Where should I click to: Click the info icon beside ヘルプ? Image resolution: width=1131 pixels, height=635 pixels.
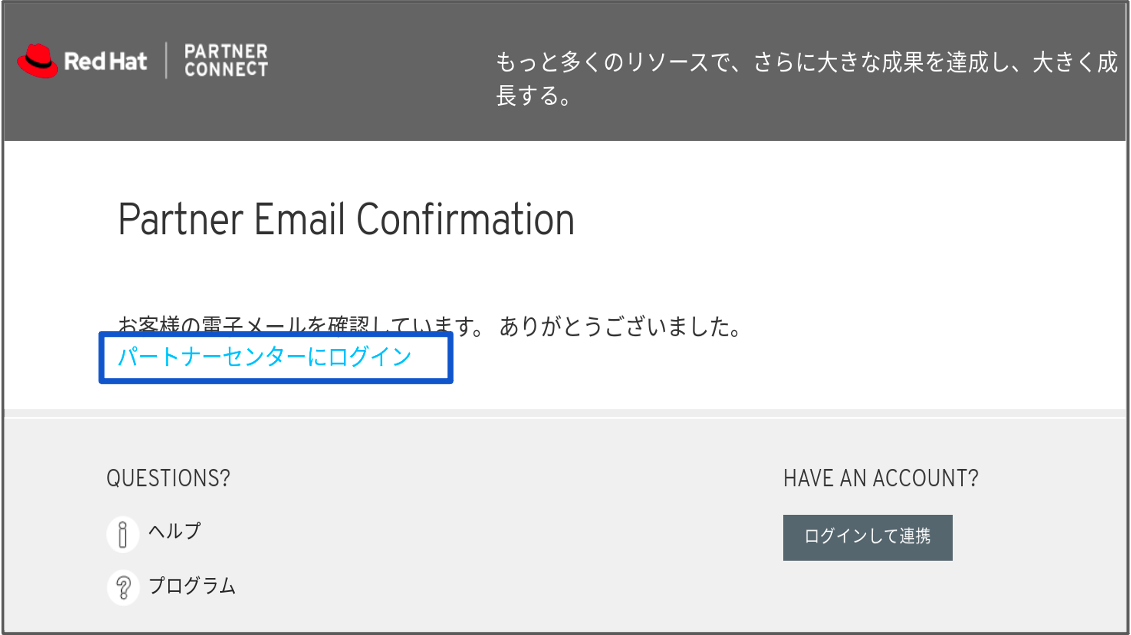point(123,535)
